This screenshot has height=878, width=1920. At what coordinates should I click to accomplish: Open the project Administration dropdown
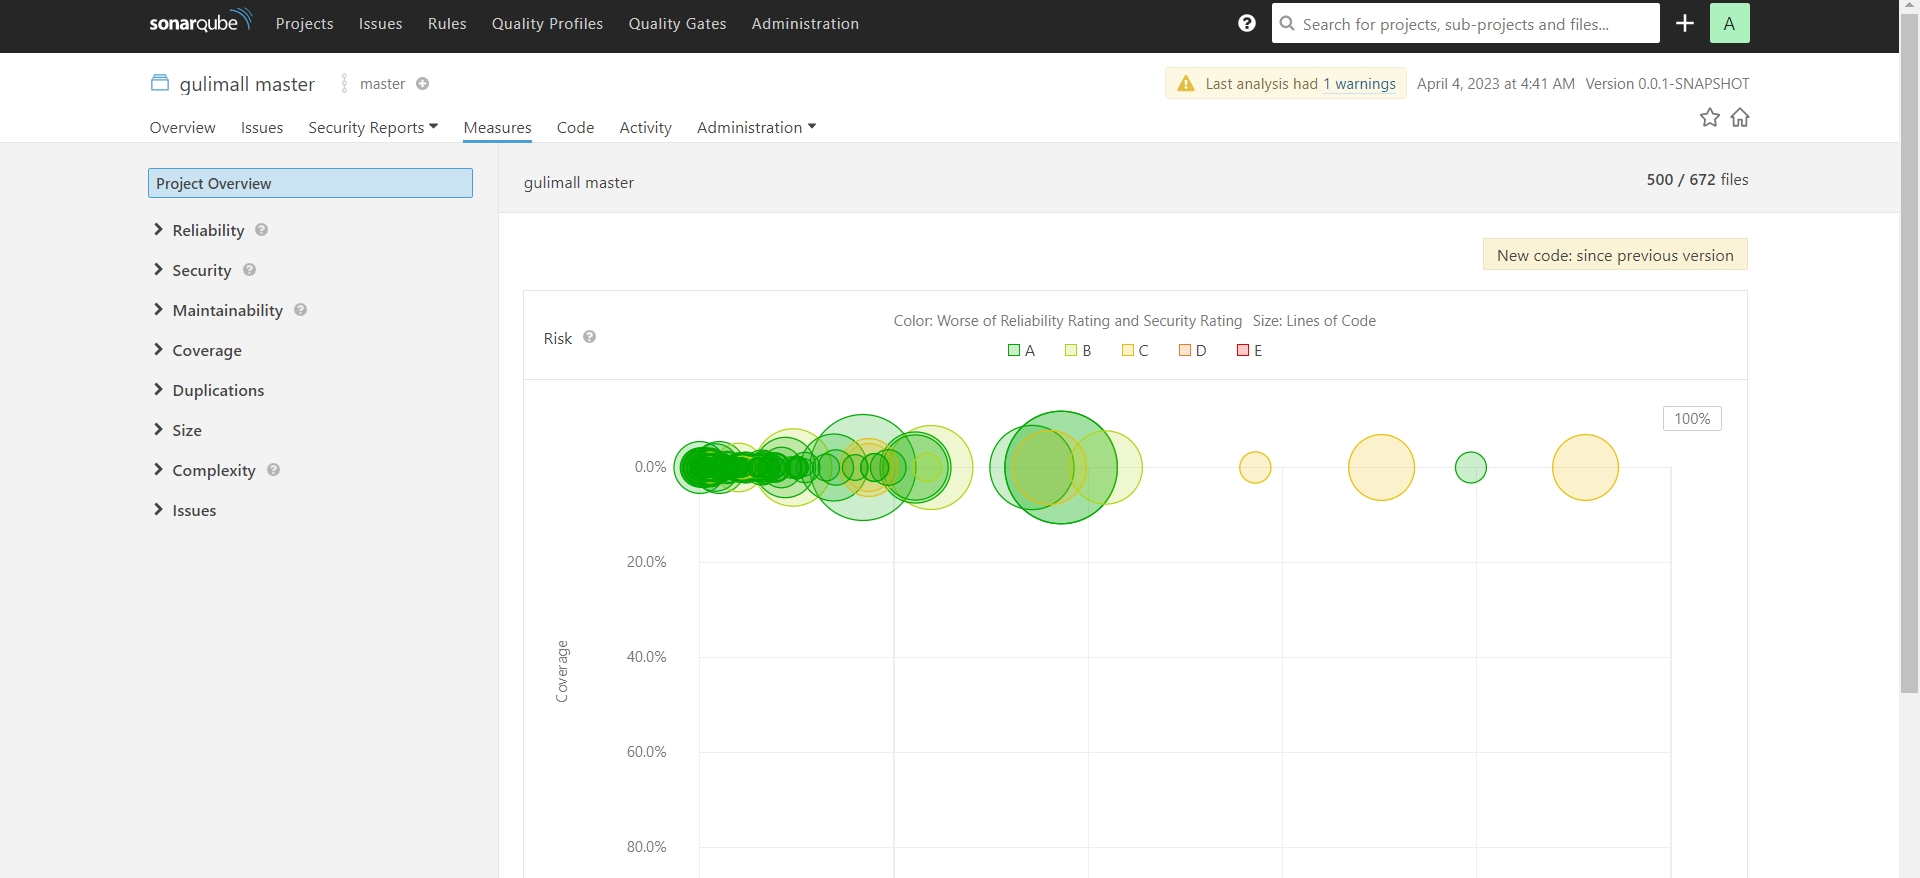[757, 127]
